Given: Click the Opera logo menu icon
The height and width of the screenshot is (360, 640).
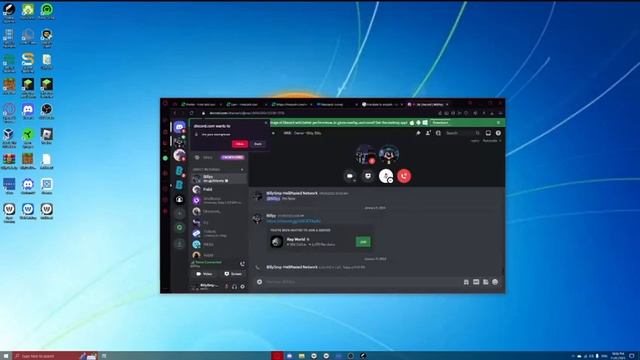Looking at the screenshot, I should [165, 104].
